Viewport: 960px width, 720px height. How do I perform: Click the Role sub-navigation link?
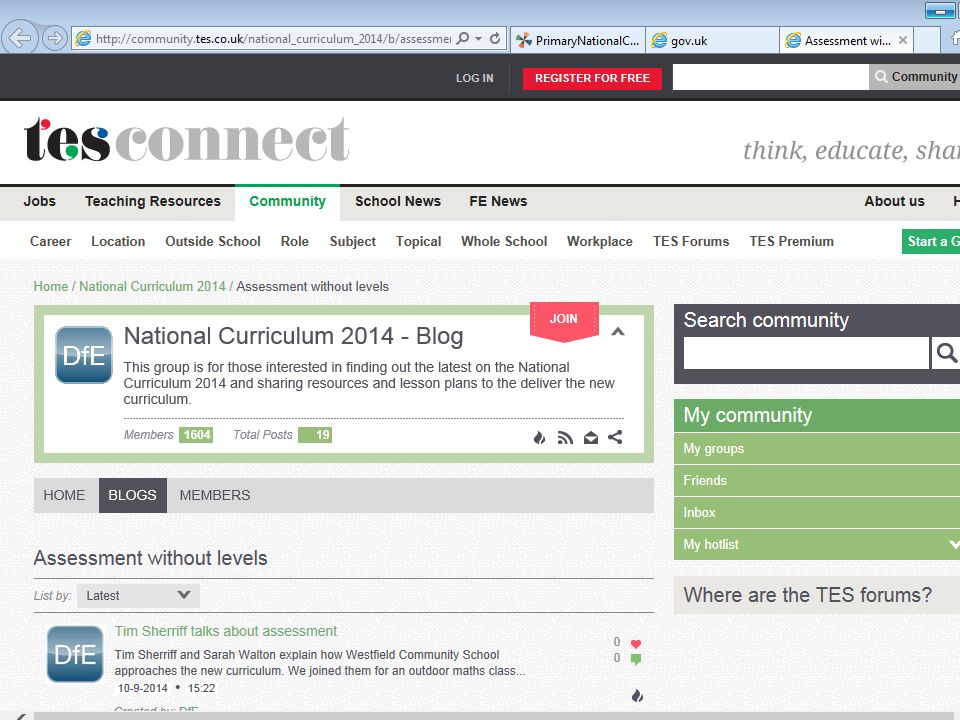tap(294, 241)
